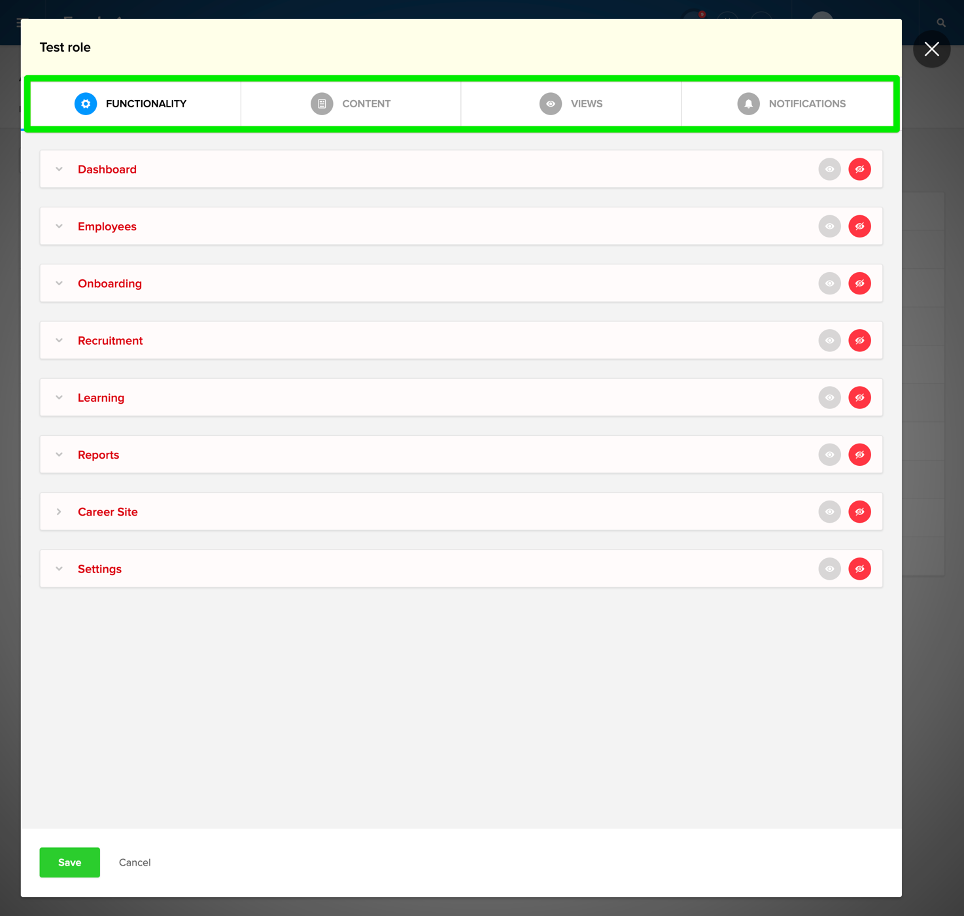This screenshot has height=916, width=964.
Task: Enable visibility for Learning row
Action: click(829, 398)
